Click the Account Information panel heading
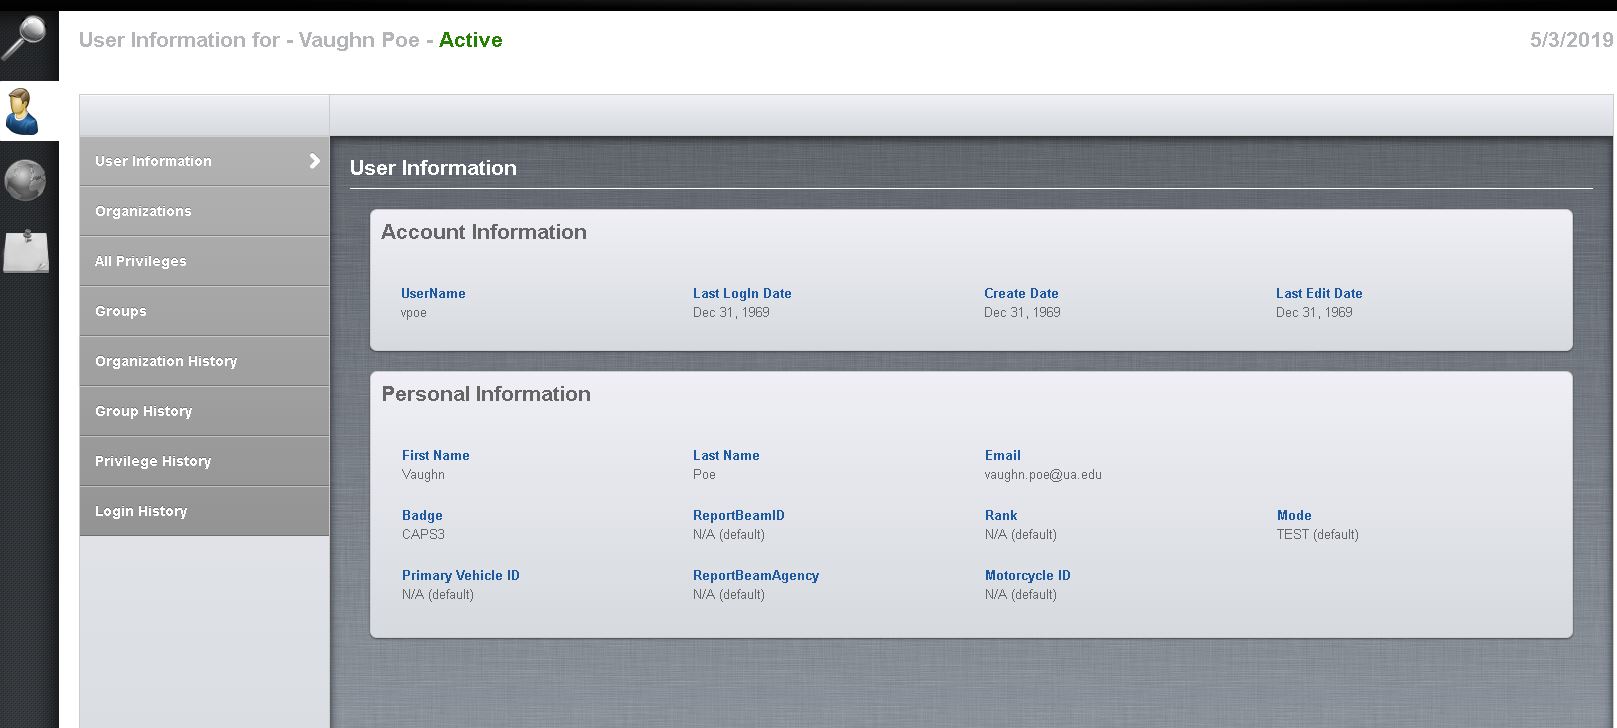 click(484, 232)
